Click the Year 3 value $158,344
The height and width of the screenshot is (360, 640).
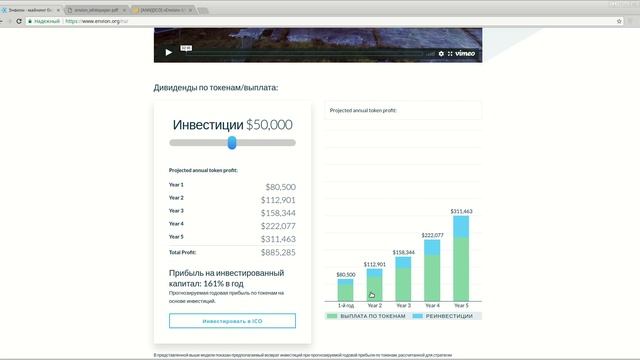tap(278, 213)
